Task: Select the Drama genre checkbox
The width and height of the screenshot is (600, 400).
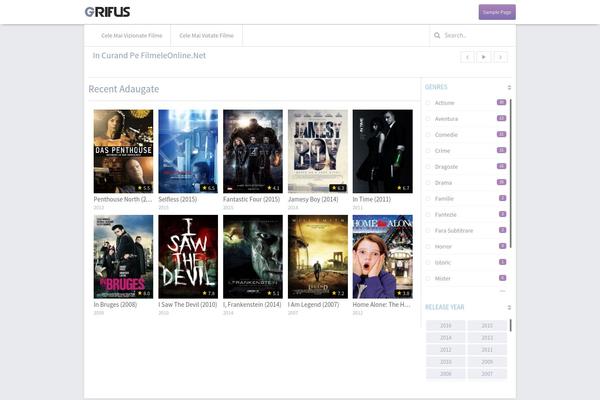Action: point(428,183)
